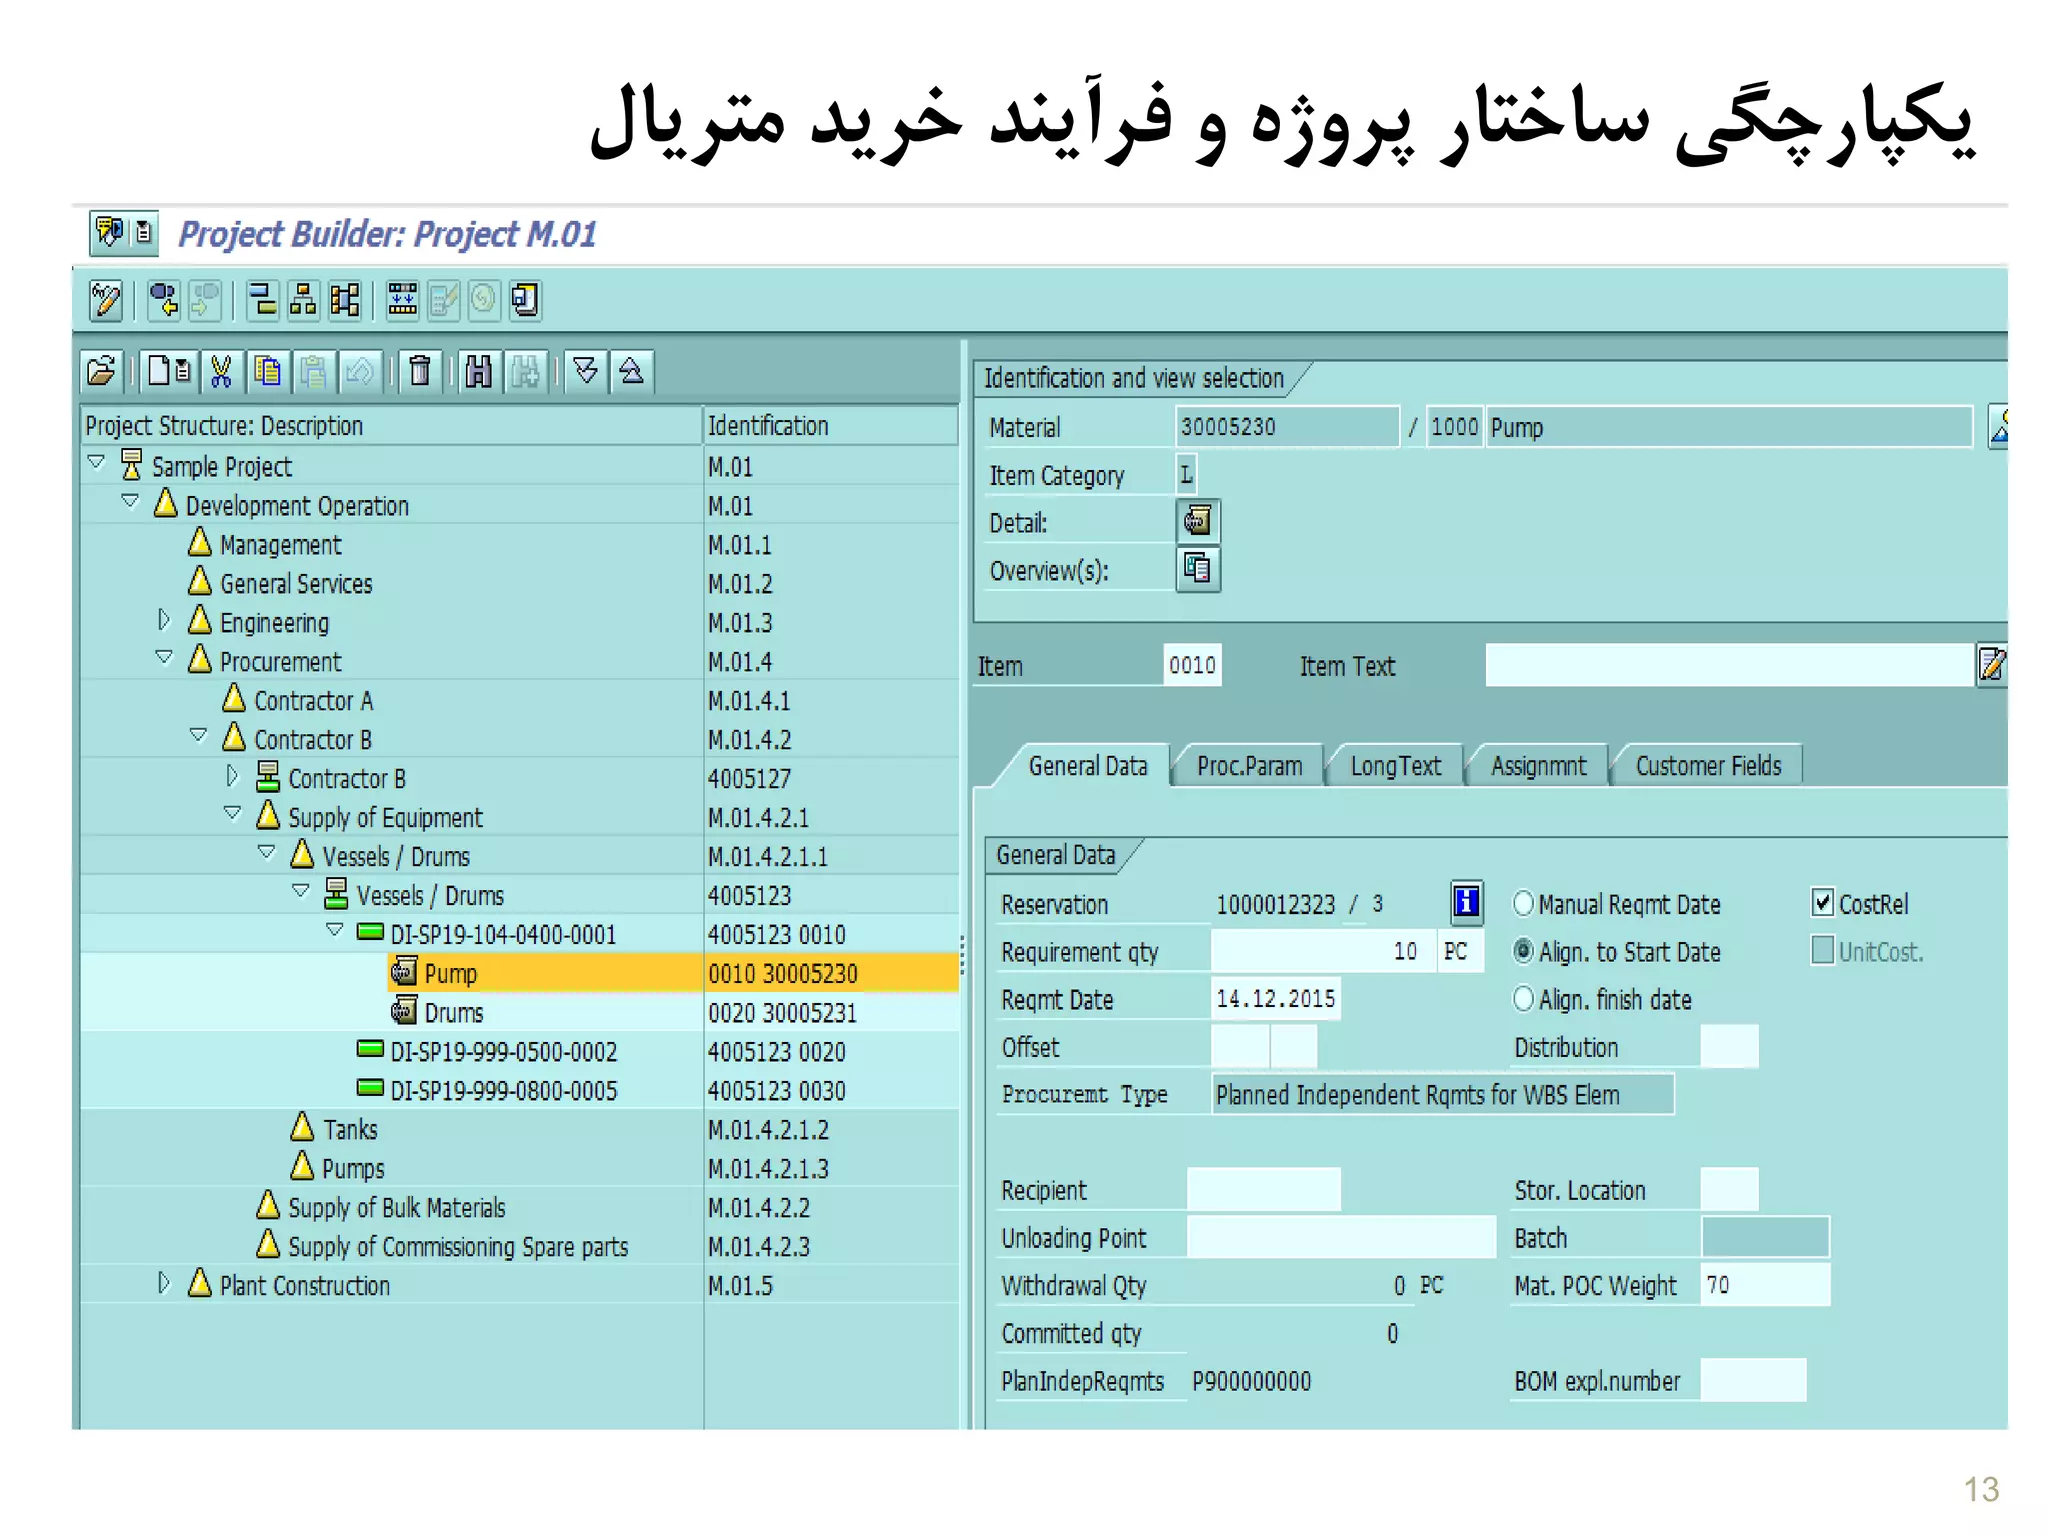The width and height of the screenshot is (2048, 1536).
Task: Click the delete trash can icon
Action: tap(420, 371)
